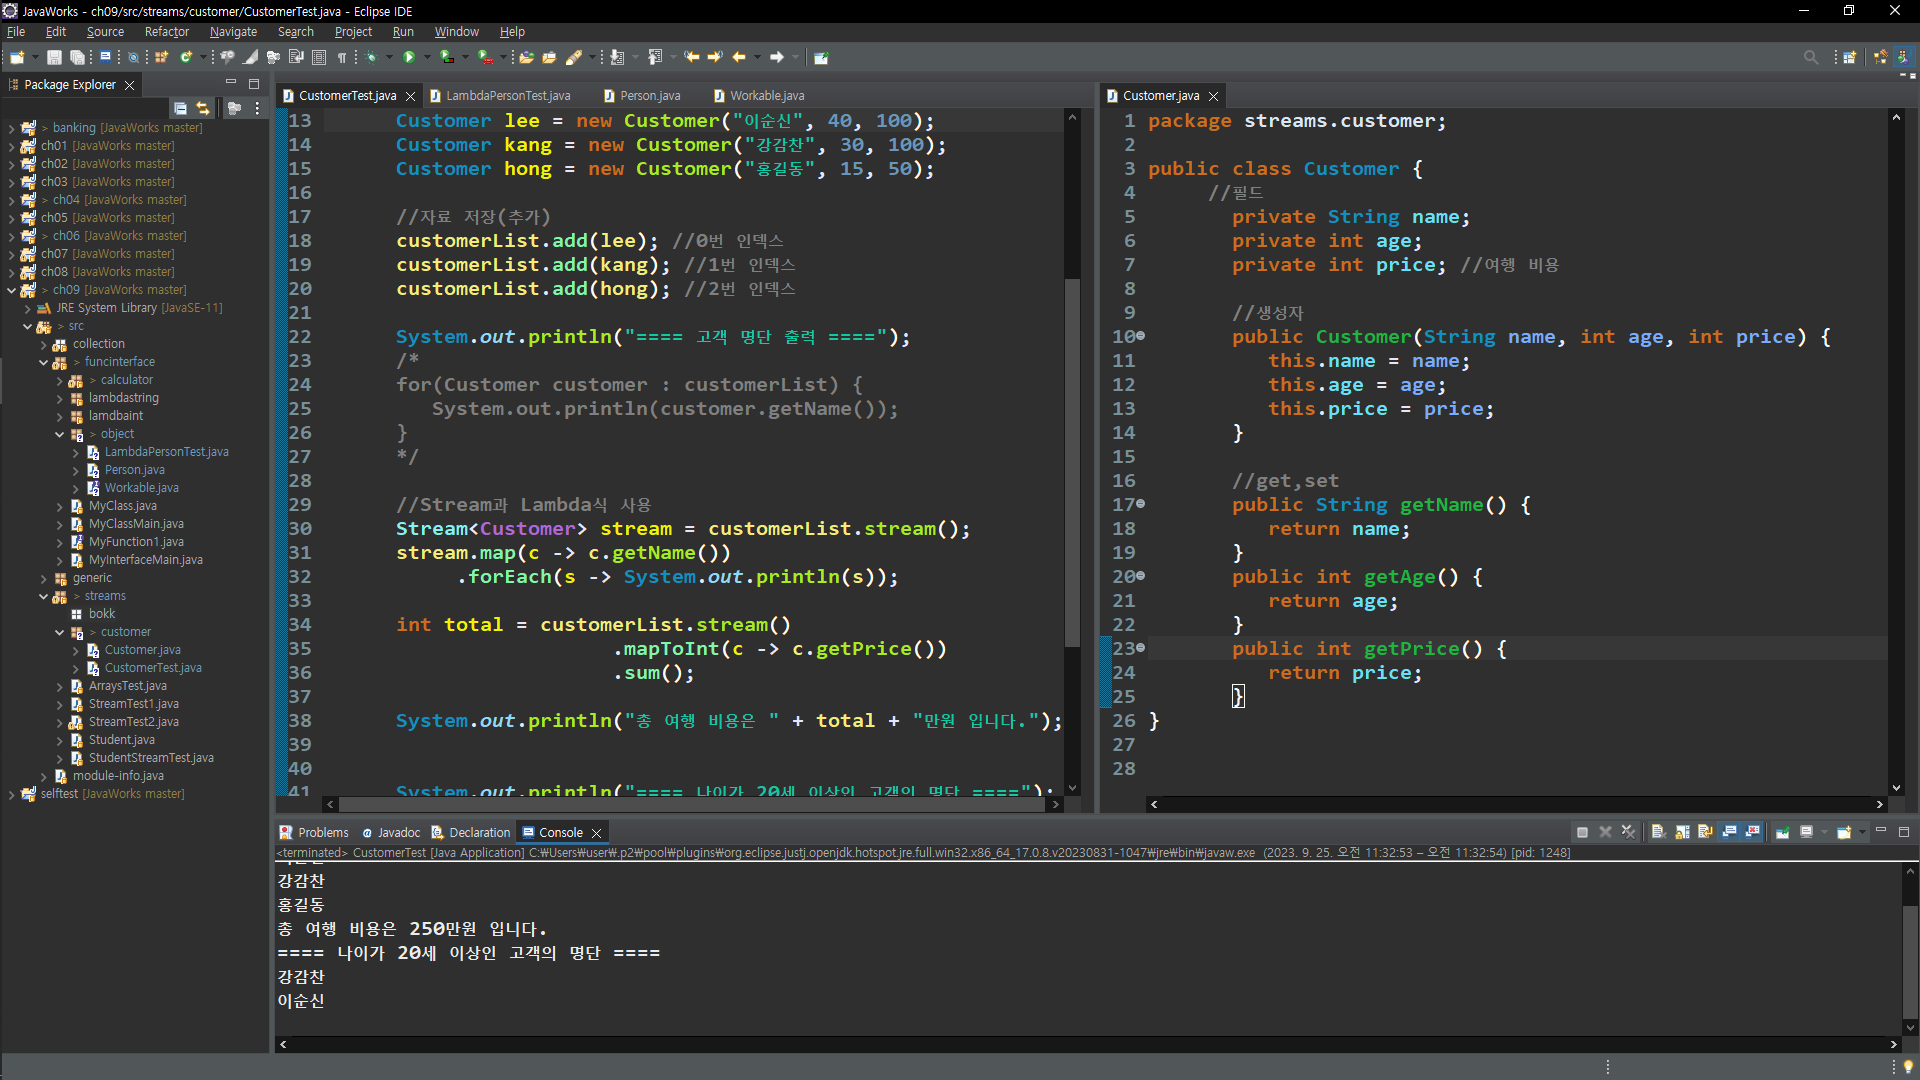
Task: Open the Refactor menu
Action: tap(166, 32)
